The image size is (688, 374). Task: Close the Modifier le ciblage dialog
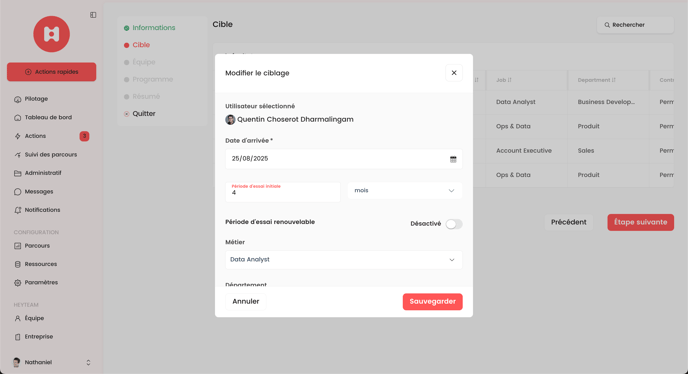(x=454, y=73)
